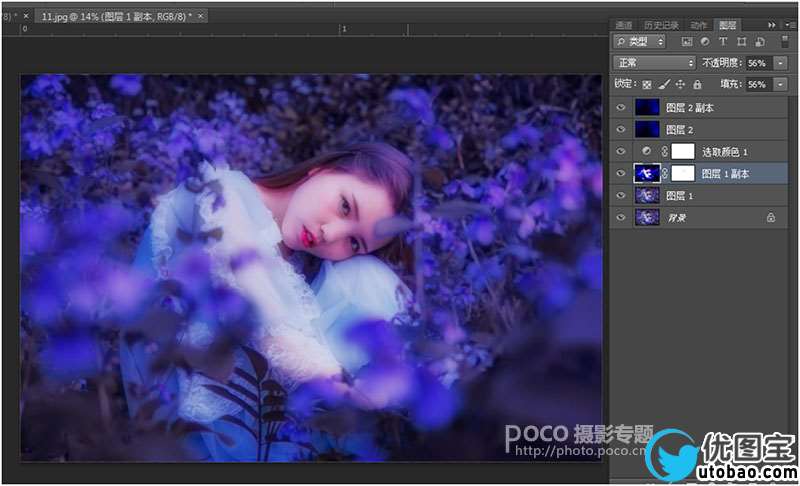Viewport: 800px width, 486px height.
Task: Close the 11.jpg document tab
Action: click(x=201, y=16)
